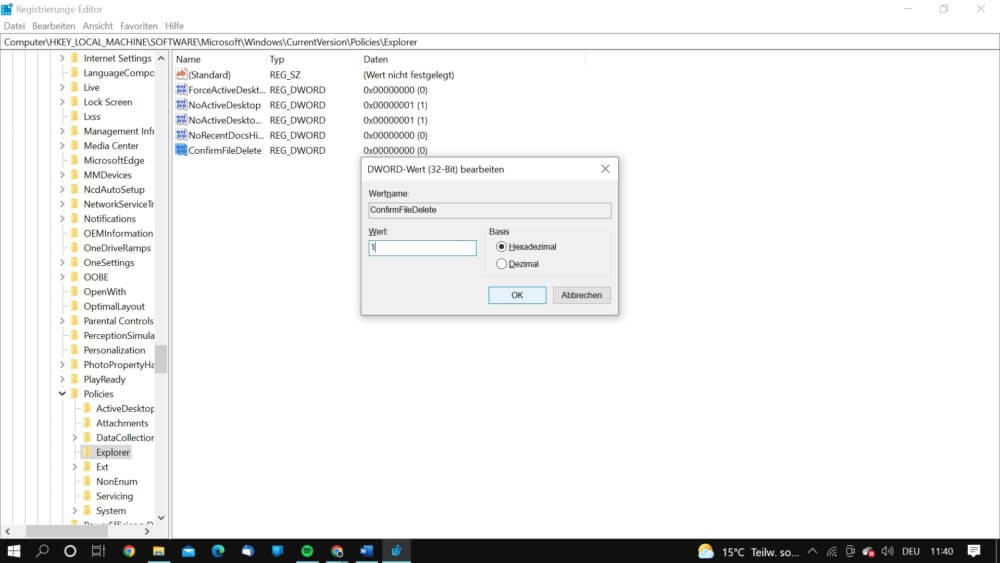The image size is (1000, 563).
Task: Expand the Management Infr key
Action: pyautogui.click(x=62, y=131)
